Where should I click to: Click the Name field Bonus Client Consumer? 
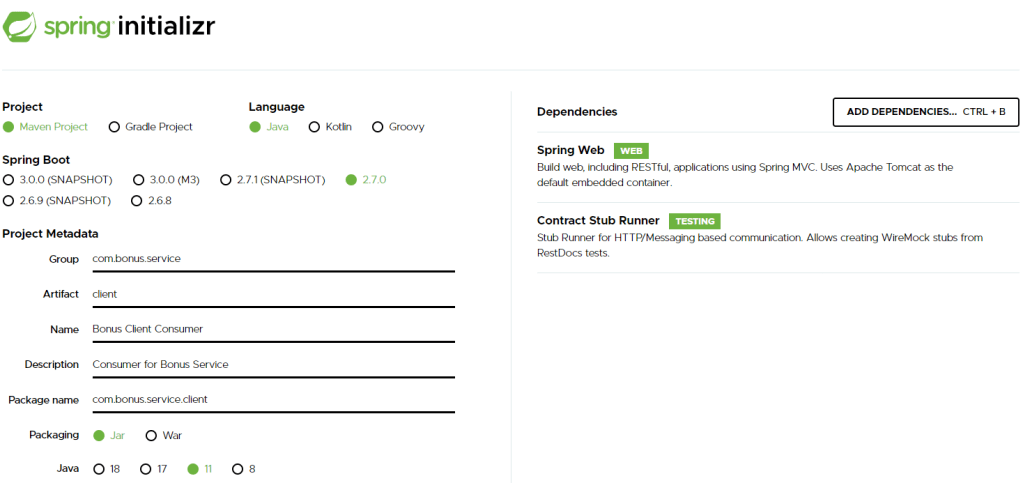pyautogui.click(x=272, y=329)
